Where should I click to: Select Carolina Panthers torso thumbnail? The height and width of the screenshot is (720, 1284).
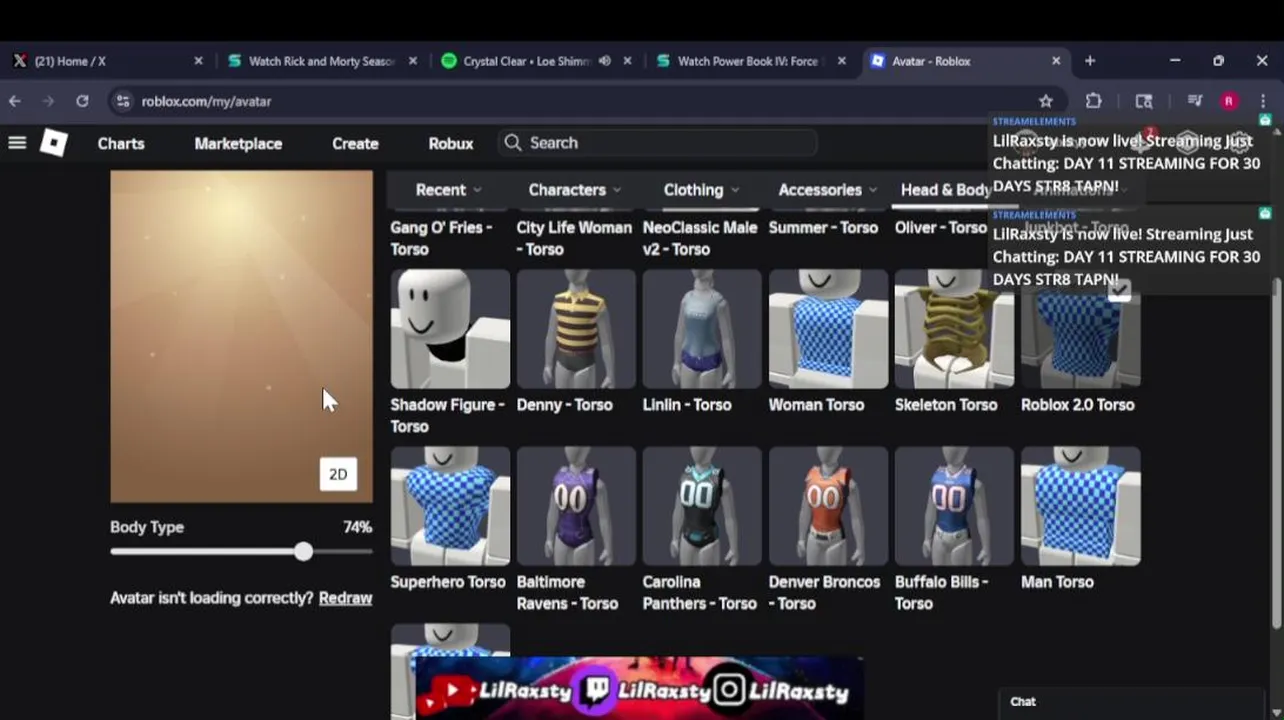tap(702, 506)
